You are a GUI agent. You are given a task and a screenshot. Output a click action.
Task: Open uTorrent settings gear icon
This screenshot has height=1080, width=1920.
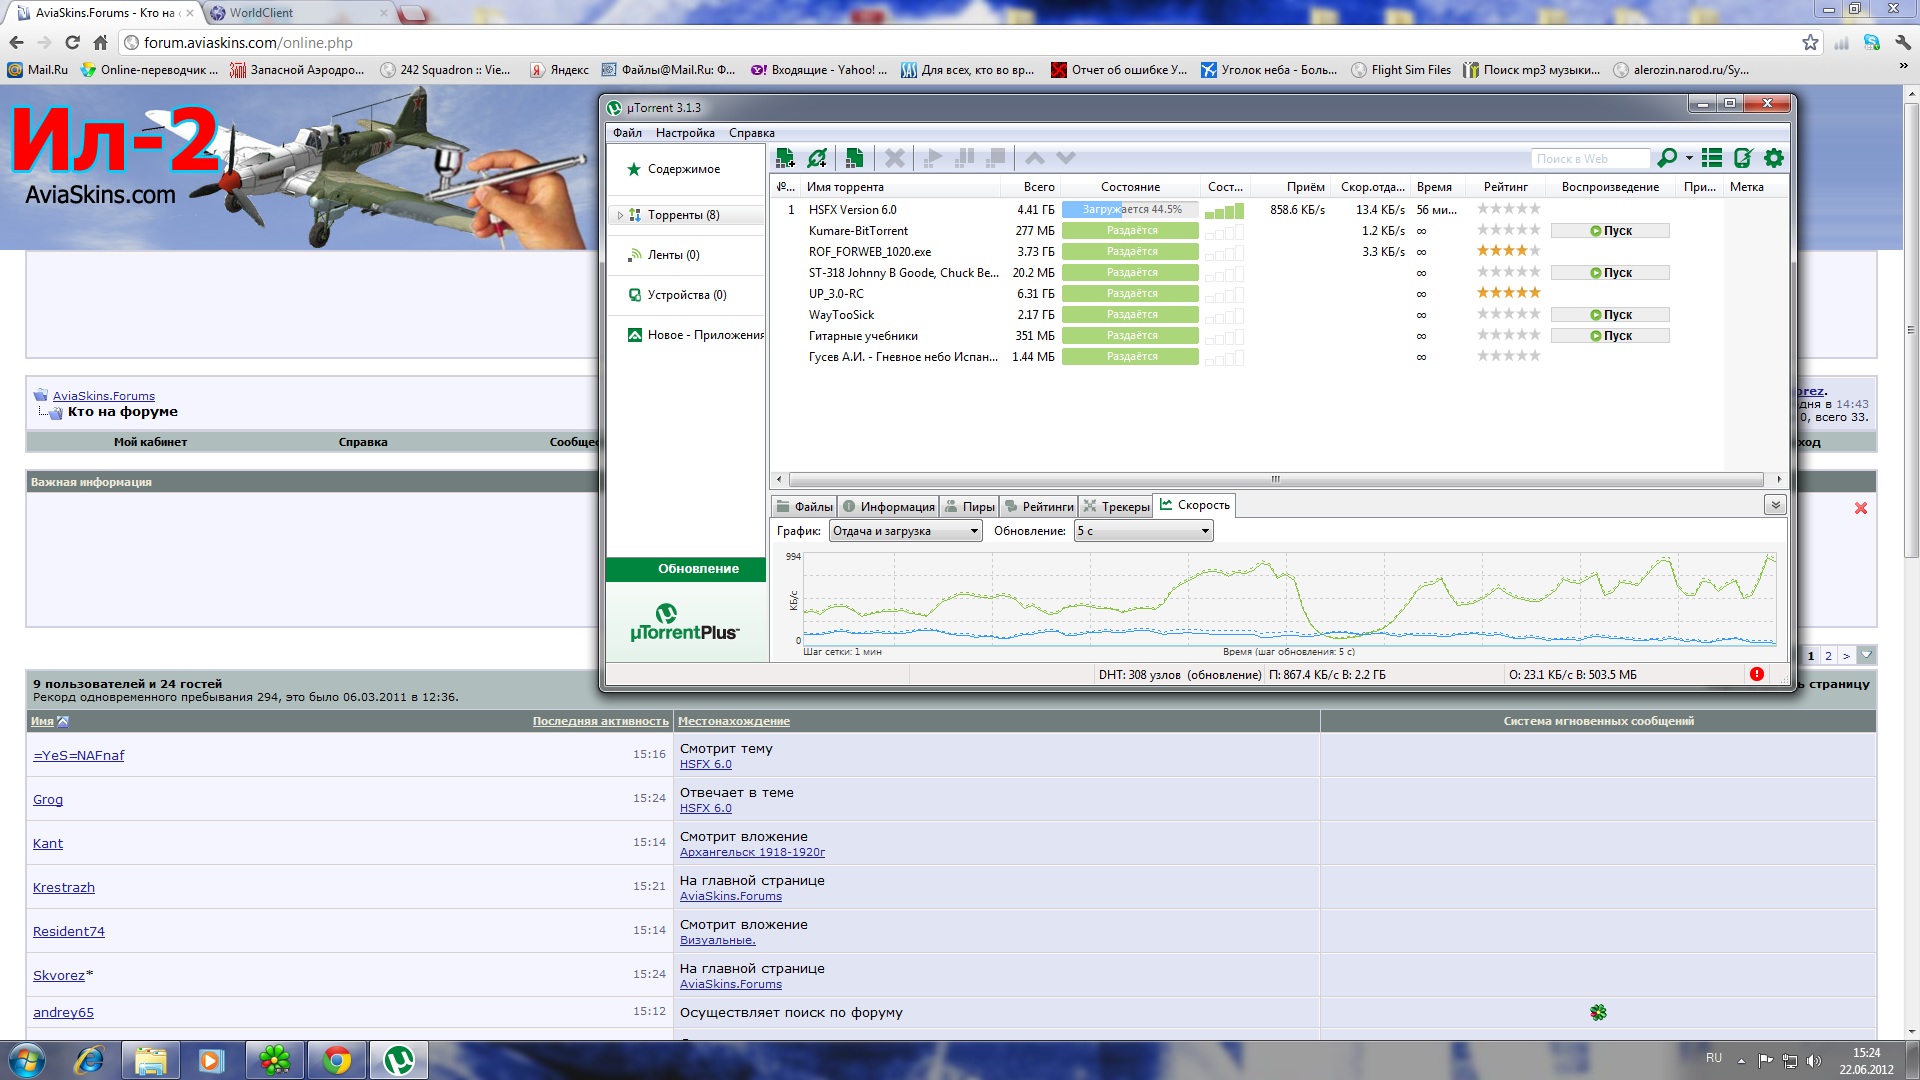pos(1774,158)
